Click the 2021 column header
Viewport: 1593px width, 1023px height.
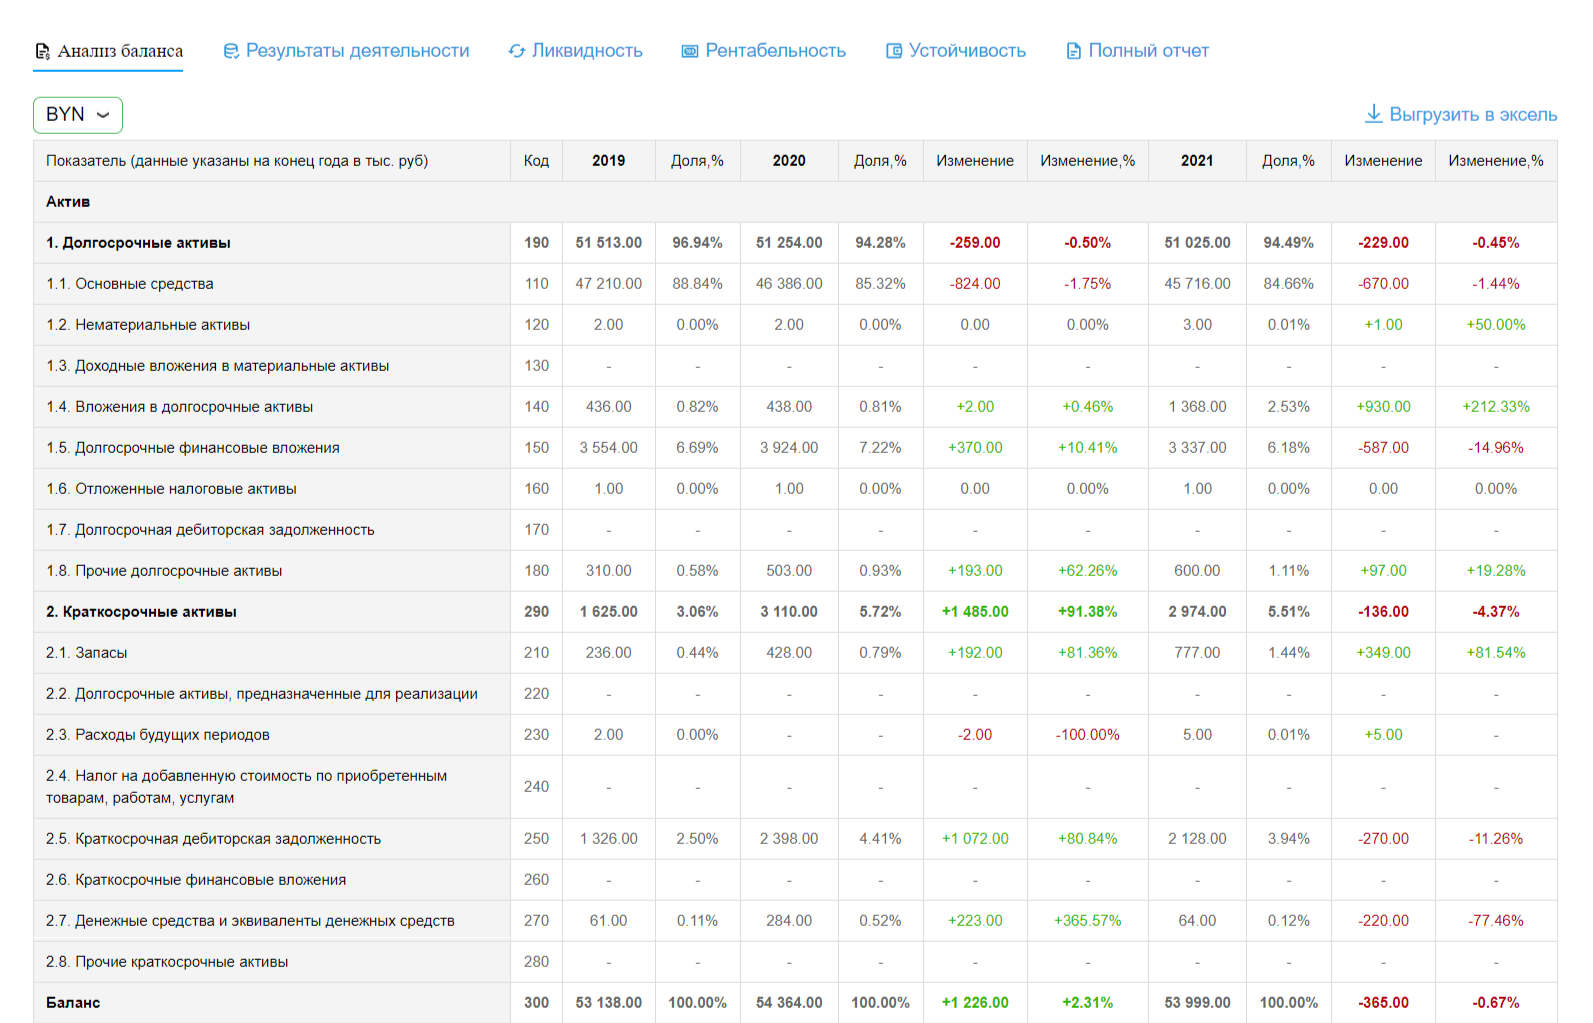point(1197,161)
